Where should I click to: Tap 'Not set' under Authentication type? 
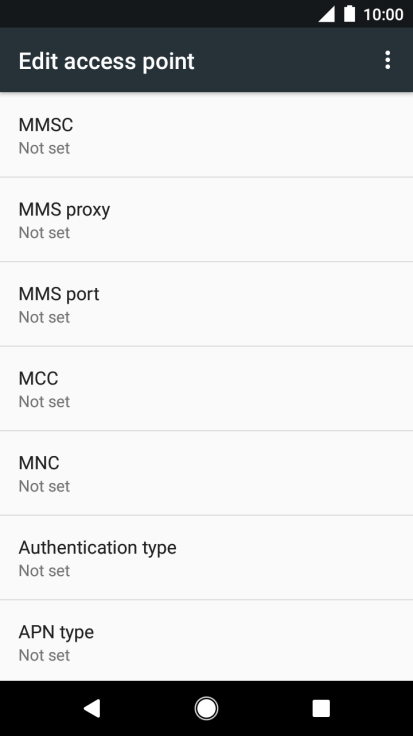pyautogui.click(x=44, y=570)
